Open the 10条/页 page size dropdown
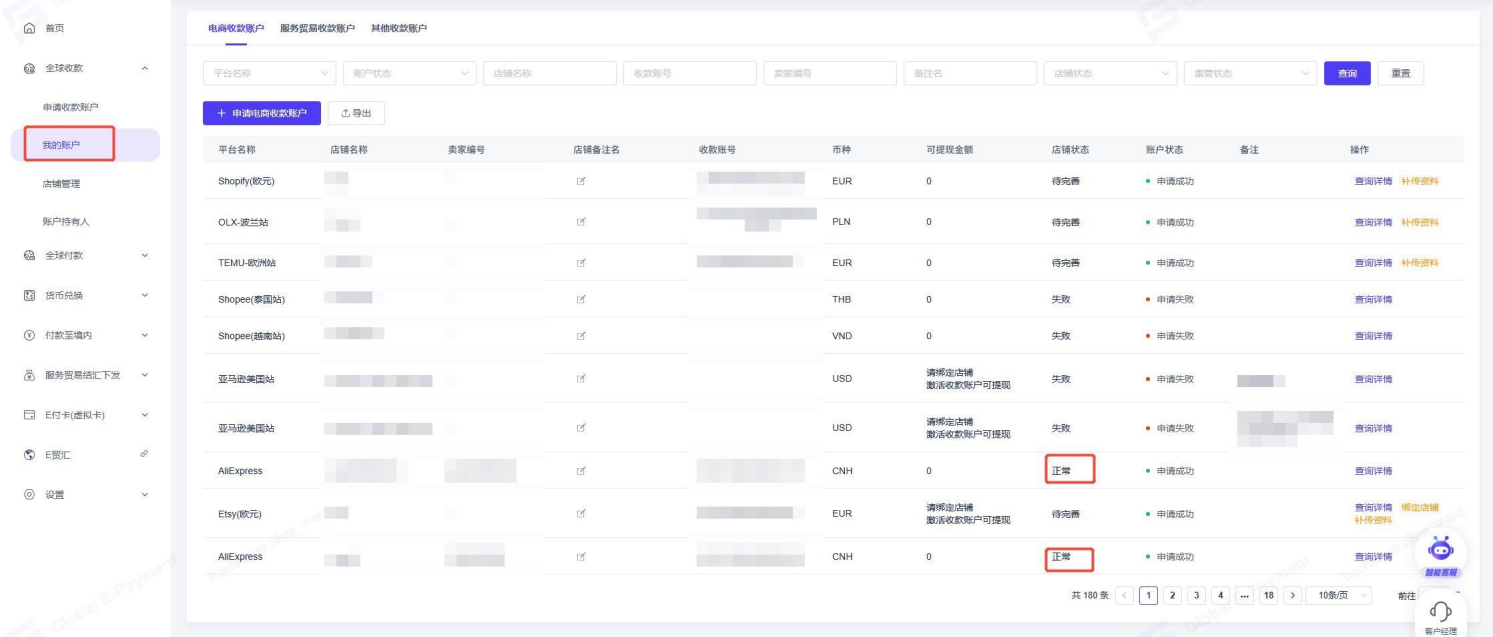Image resolution: width=1493 pixels, height=637 pixels. tap(1338, 595)
